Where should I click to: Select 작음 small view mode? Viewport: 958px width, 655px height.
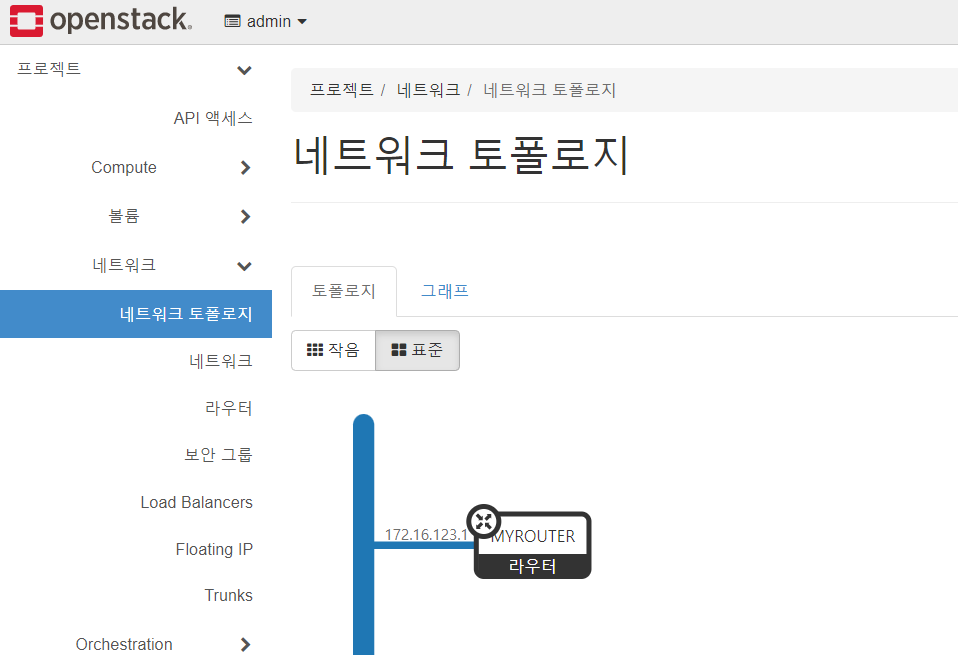333,350
